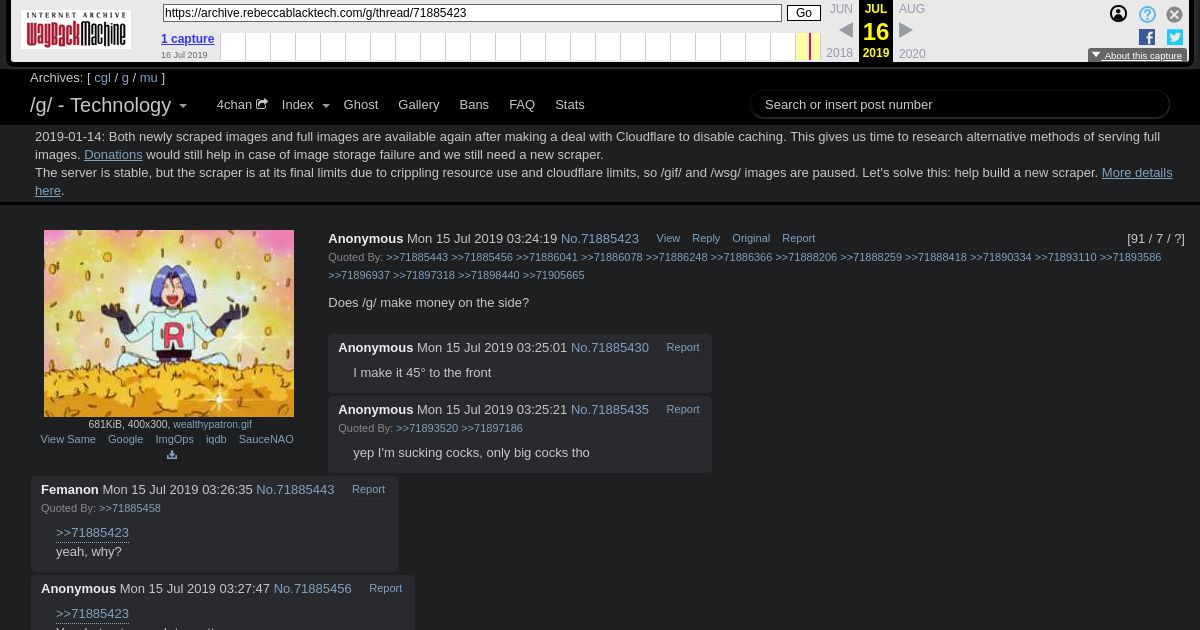
Task: Open the Bans menu item
Action: [x=474, y=104]
